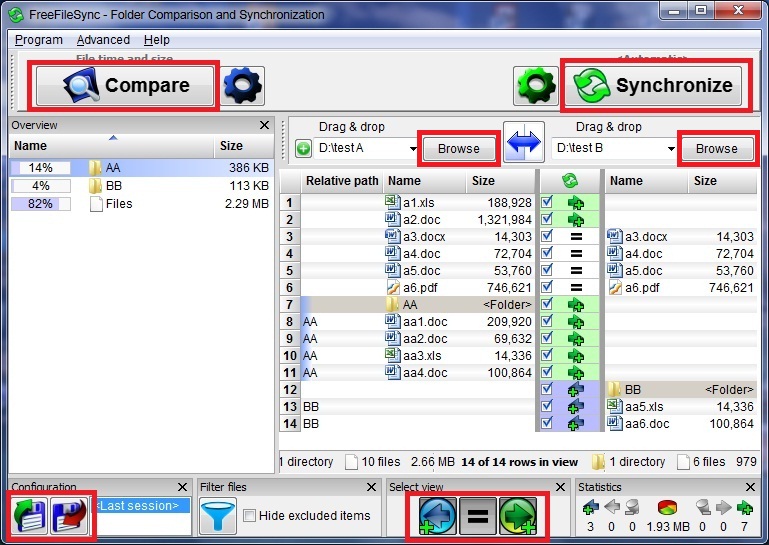769x545 pixels.
Task: Click Relative path column header
Action: point(342,181)
